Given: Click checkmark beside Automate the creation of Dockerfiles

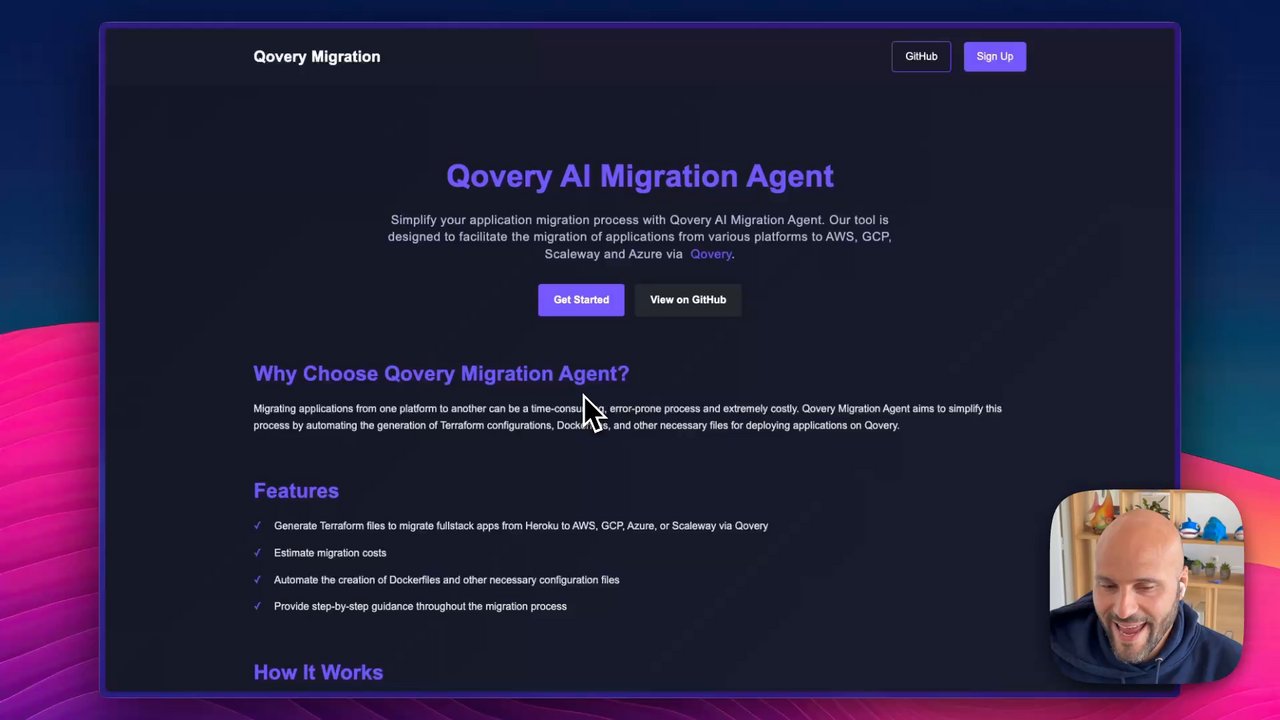Looking at the screenshot, I should (257, 580).
